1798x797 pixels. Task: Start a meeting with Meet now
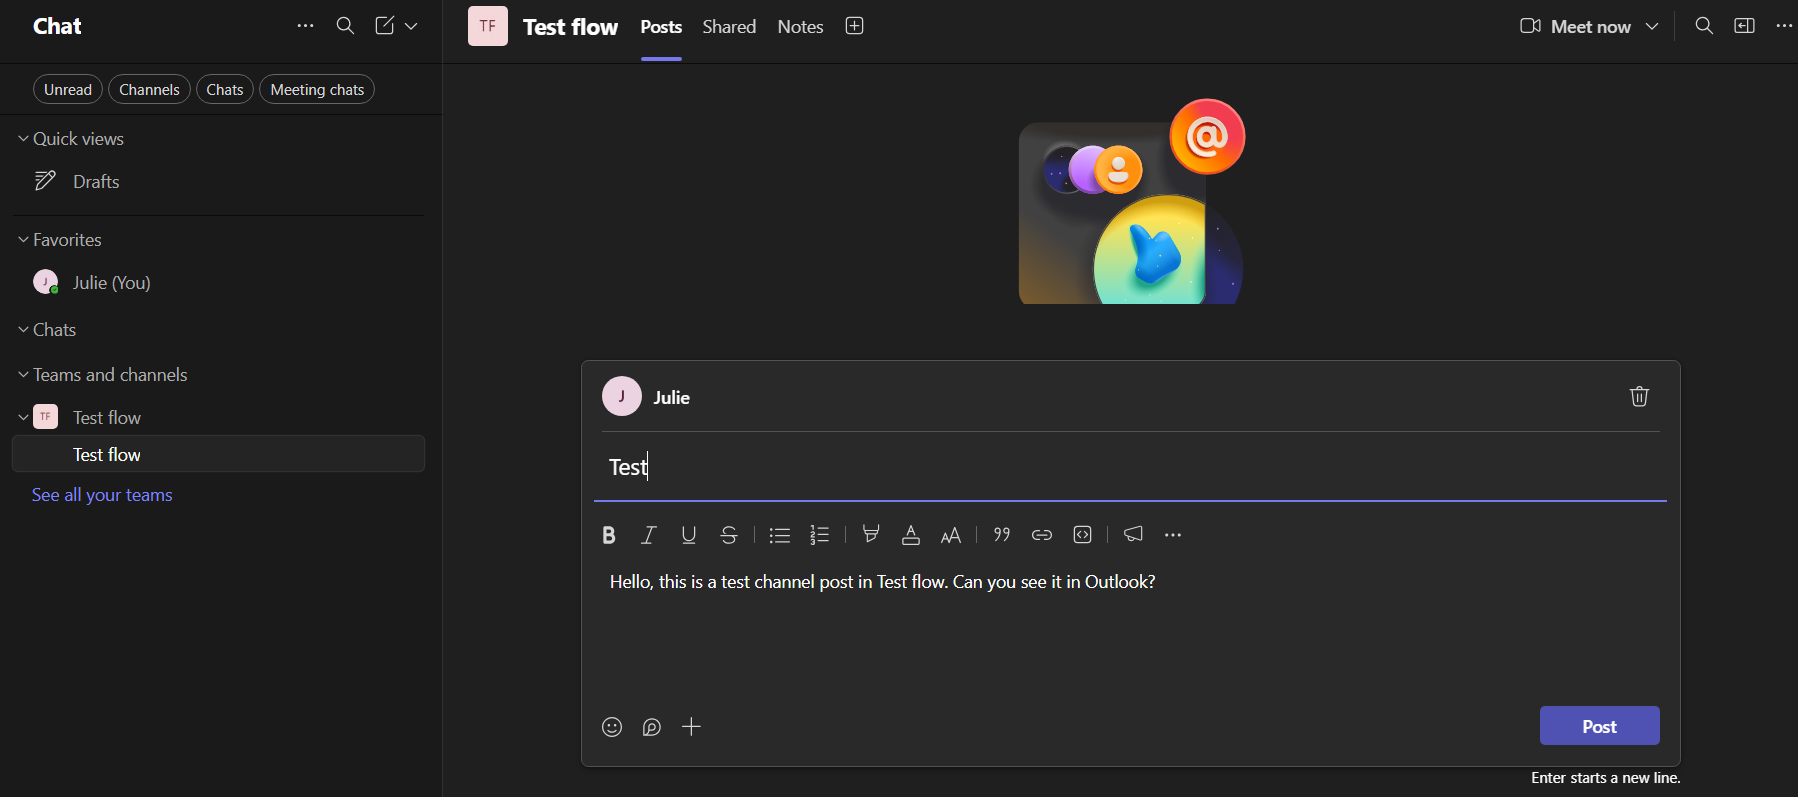1575,27
